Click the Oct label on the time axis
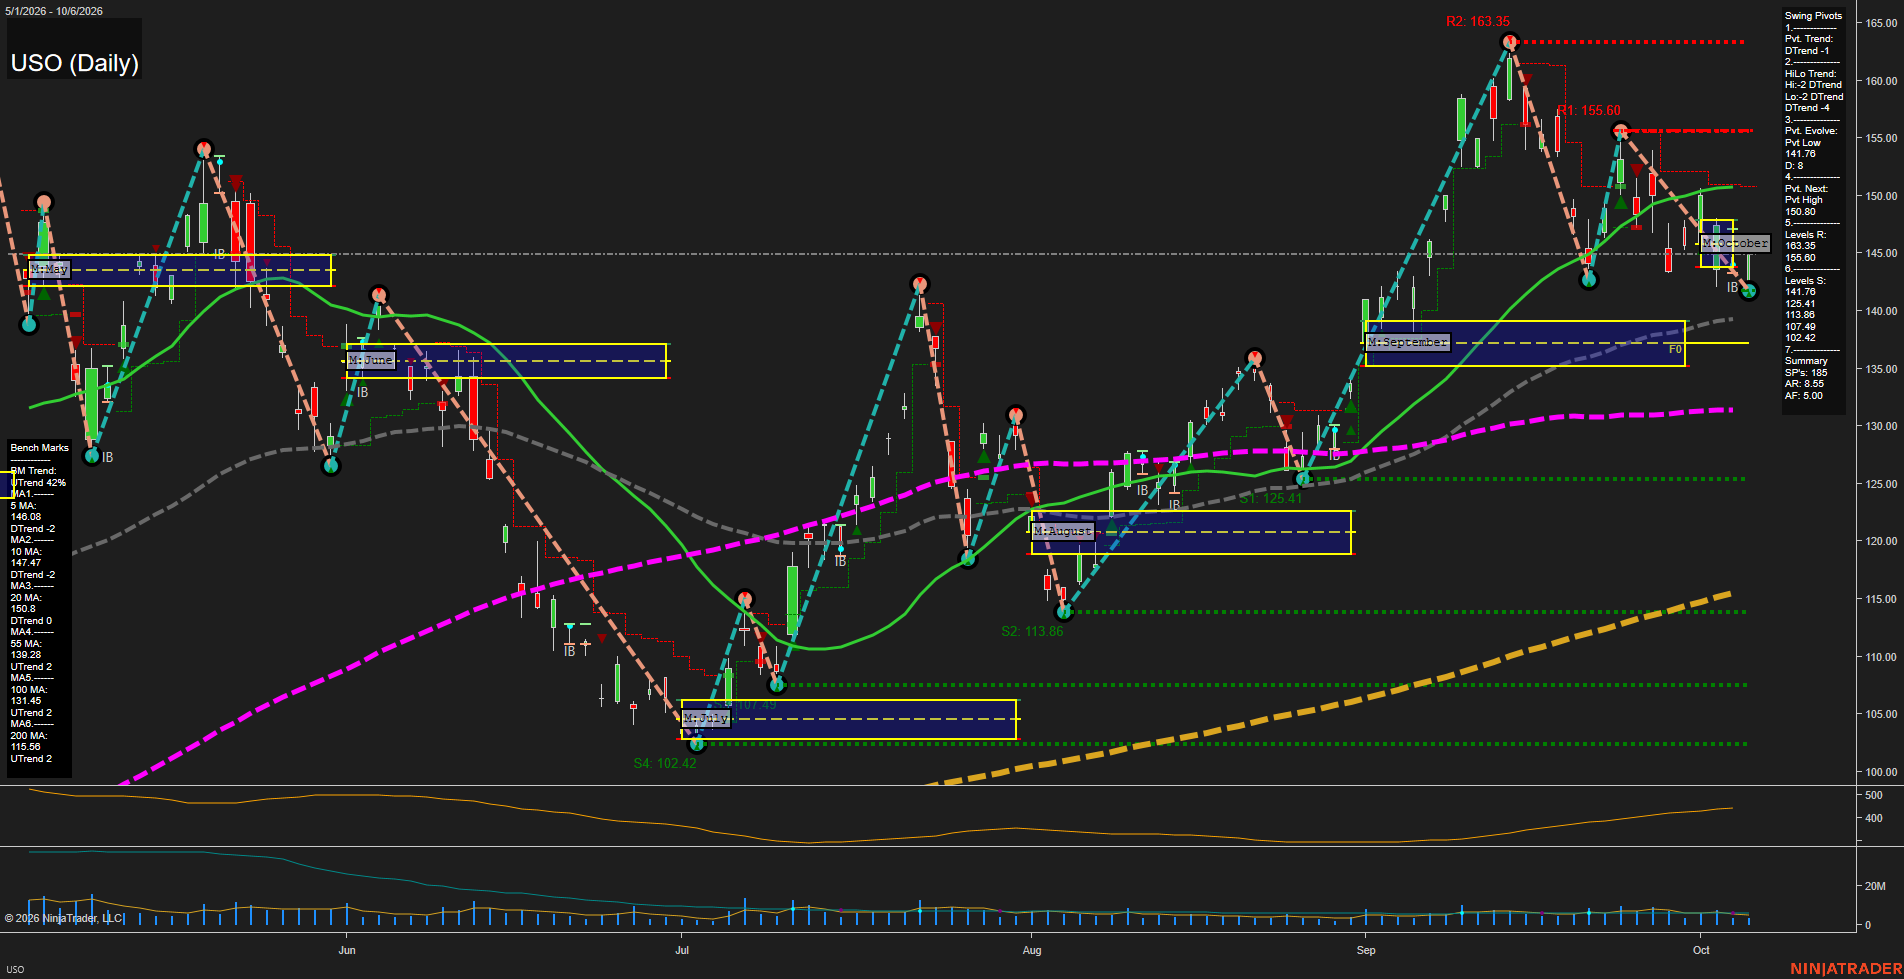 (x=1701, y=950)
